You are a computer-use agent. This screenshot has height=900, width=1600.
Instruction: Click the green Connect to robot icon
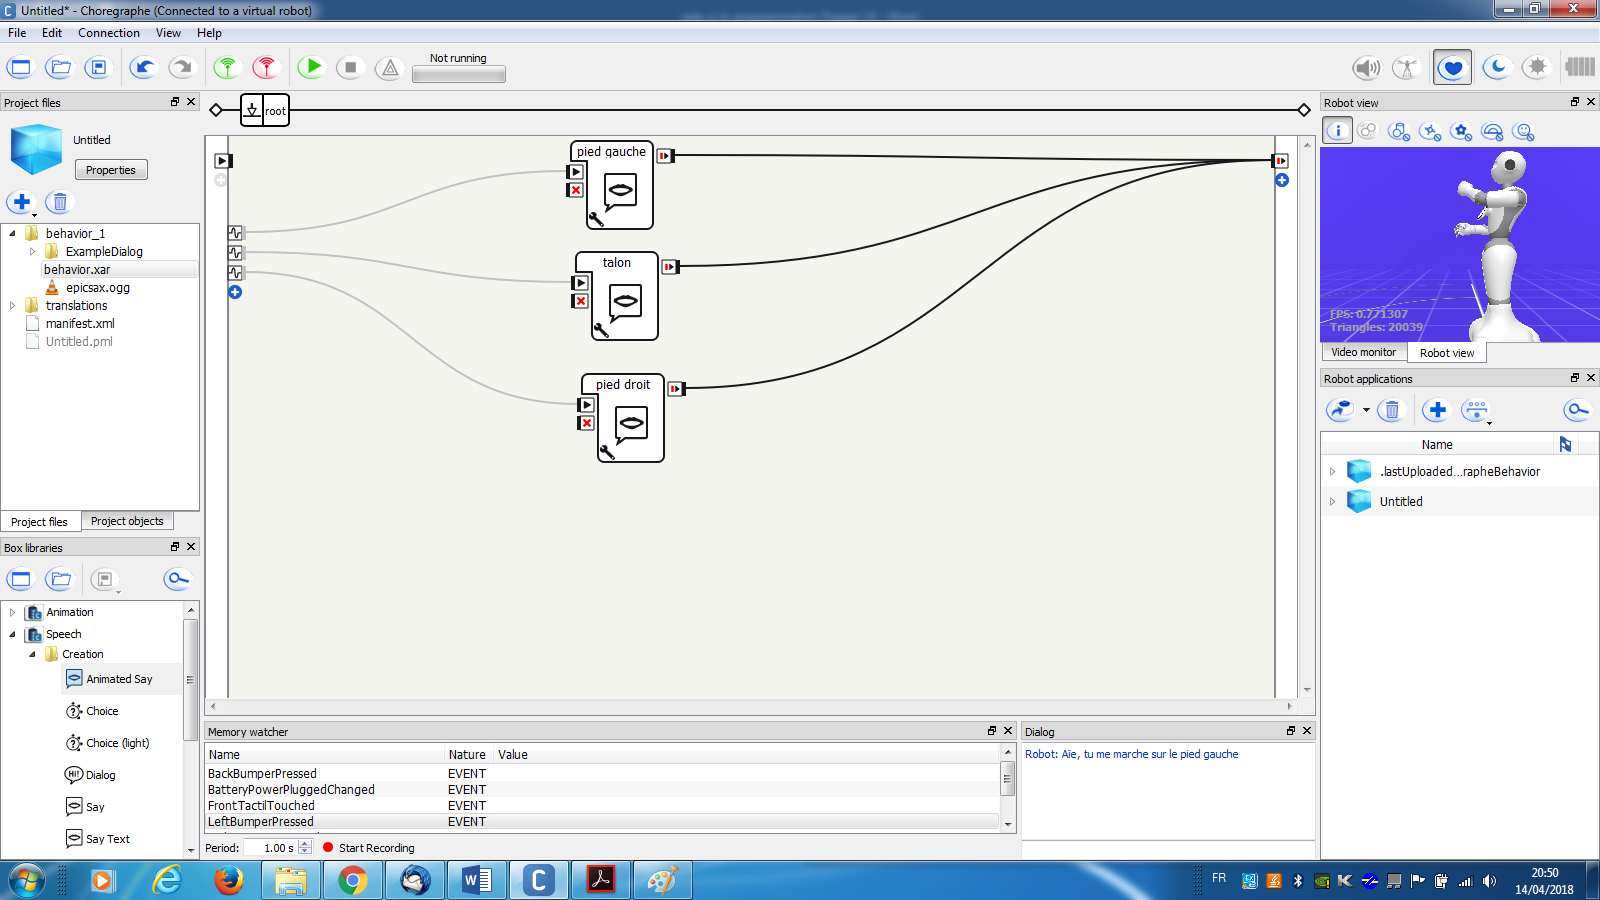pos(227,67)
